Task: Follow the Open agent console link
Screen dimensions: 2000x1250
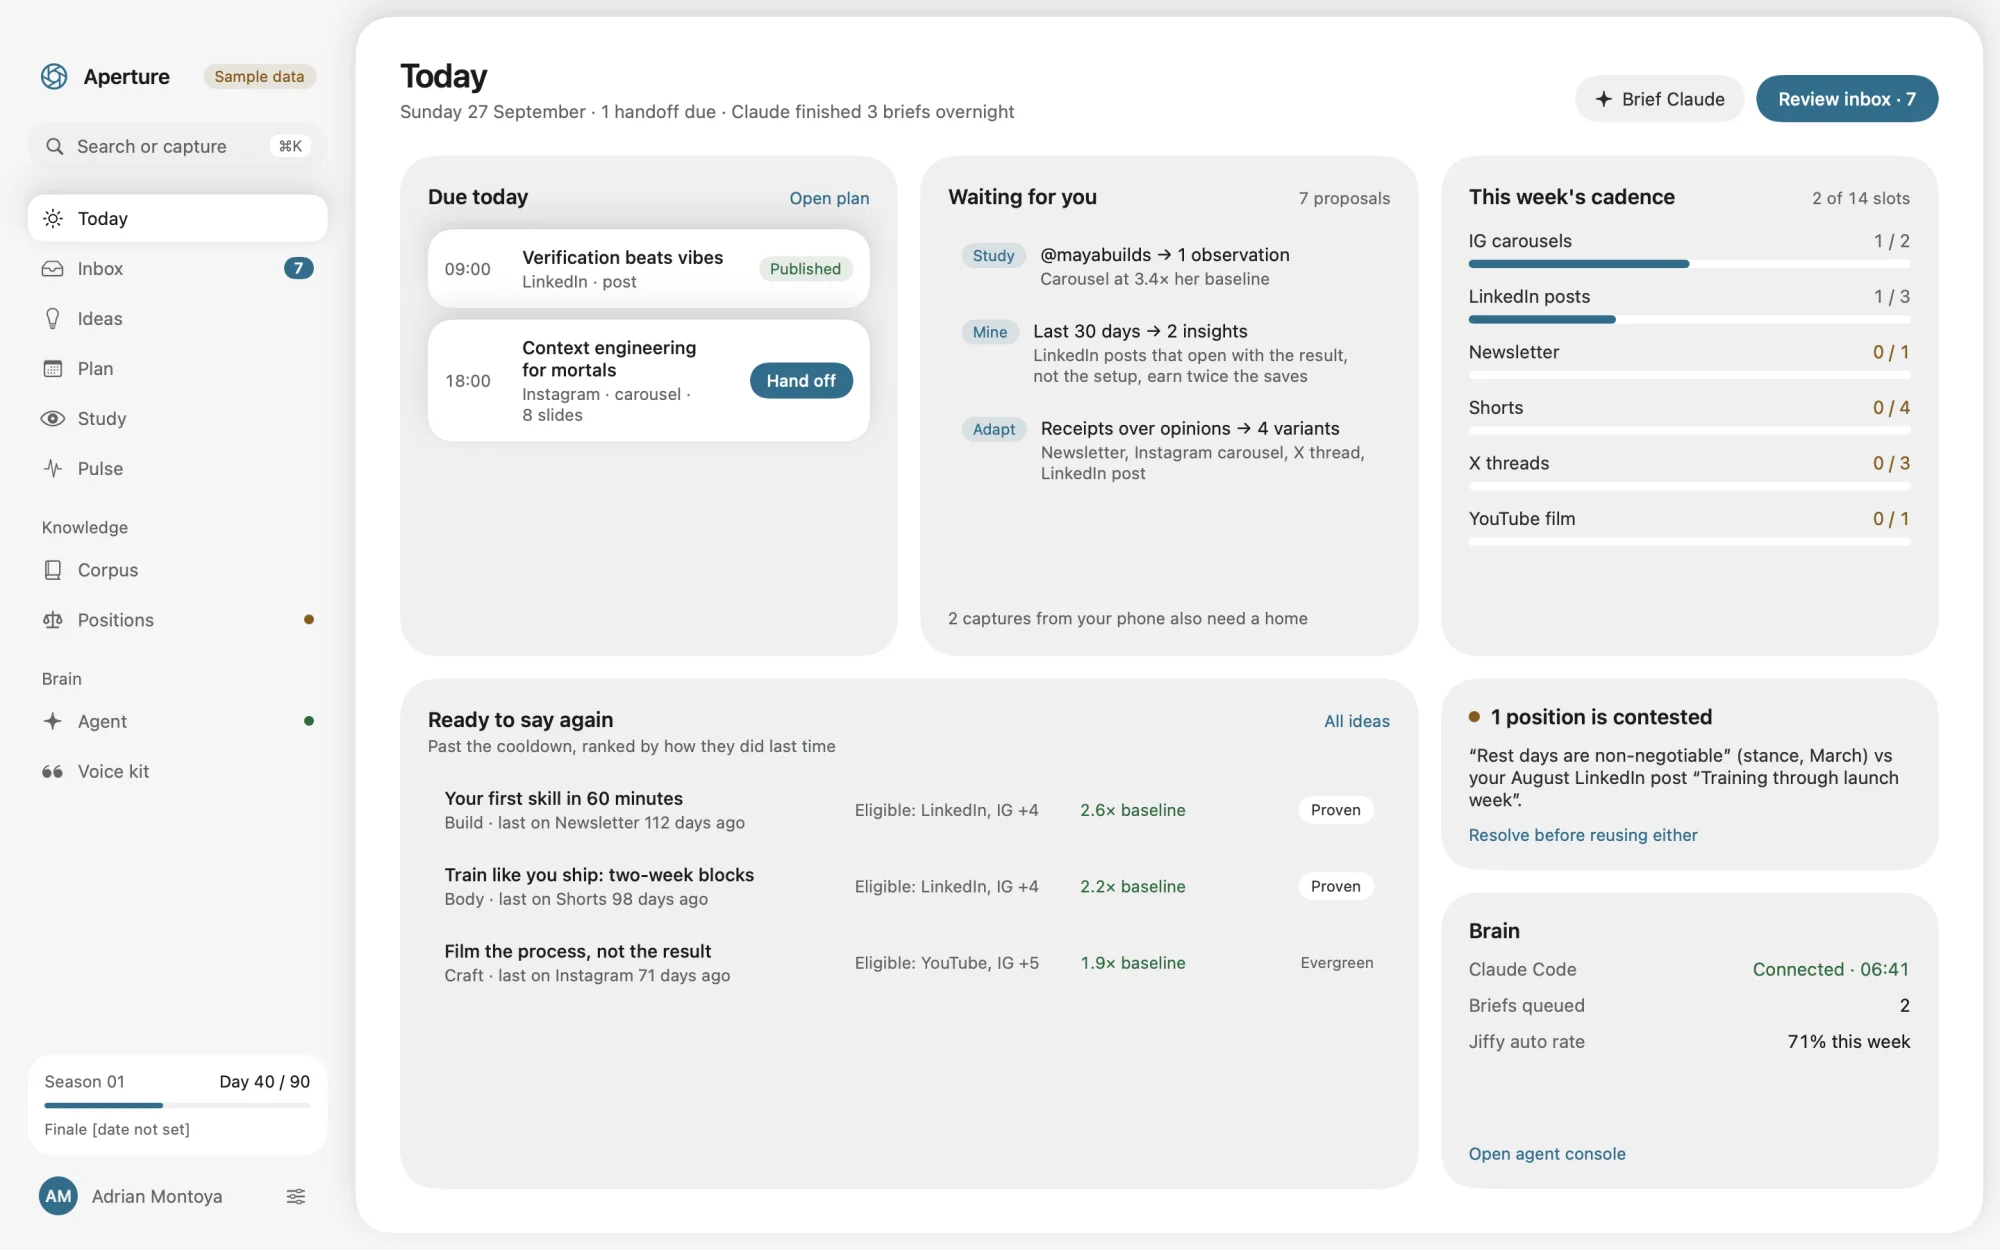Action: point(1547,1153)
